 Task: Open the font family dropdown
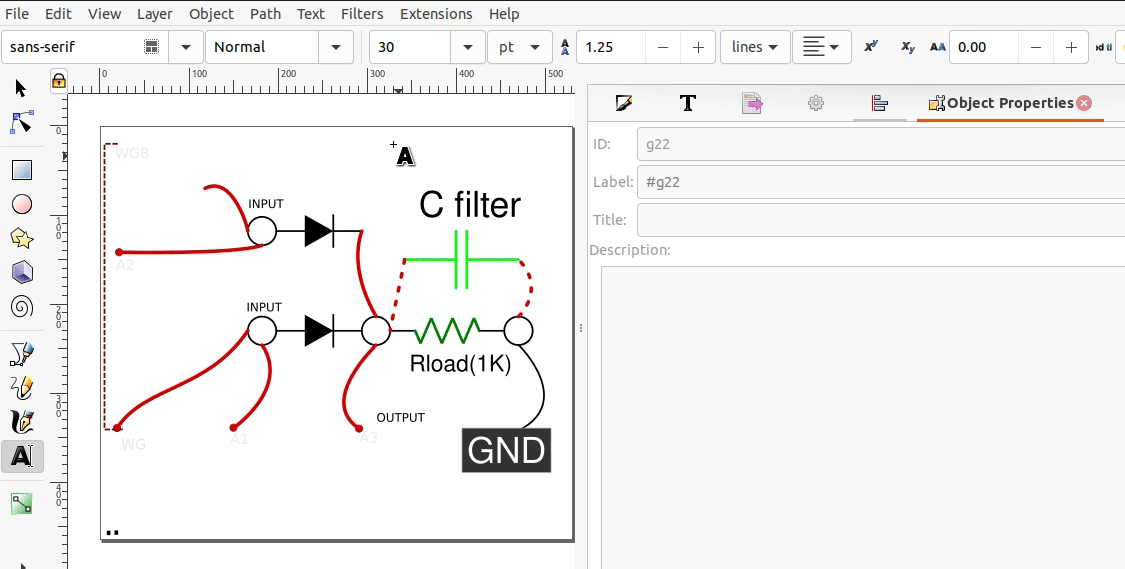click(185, 47)
